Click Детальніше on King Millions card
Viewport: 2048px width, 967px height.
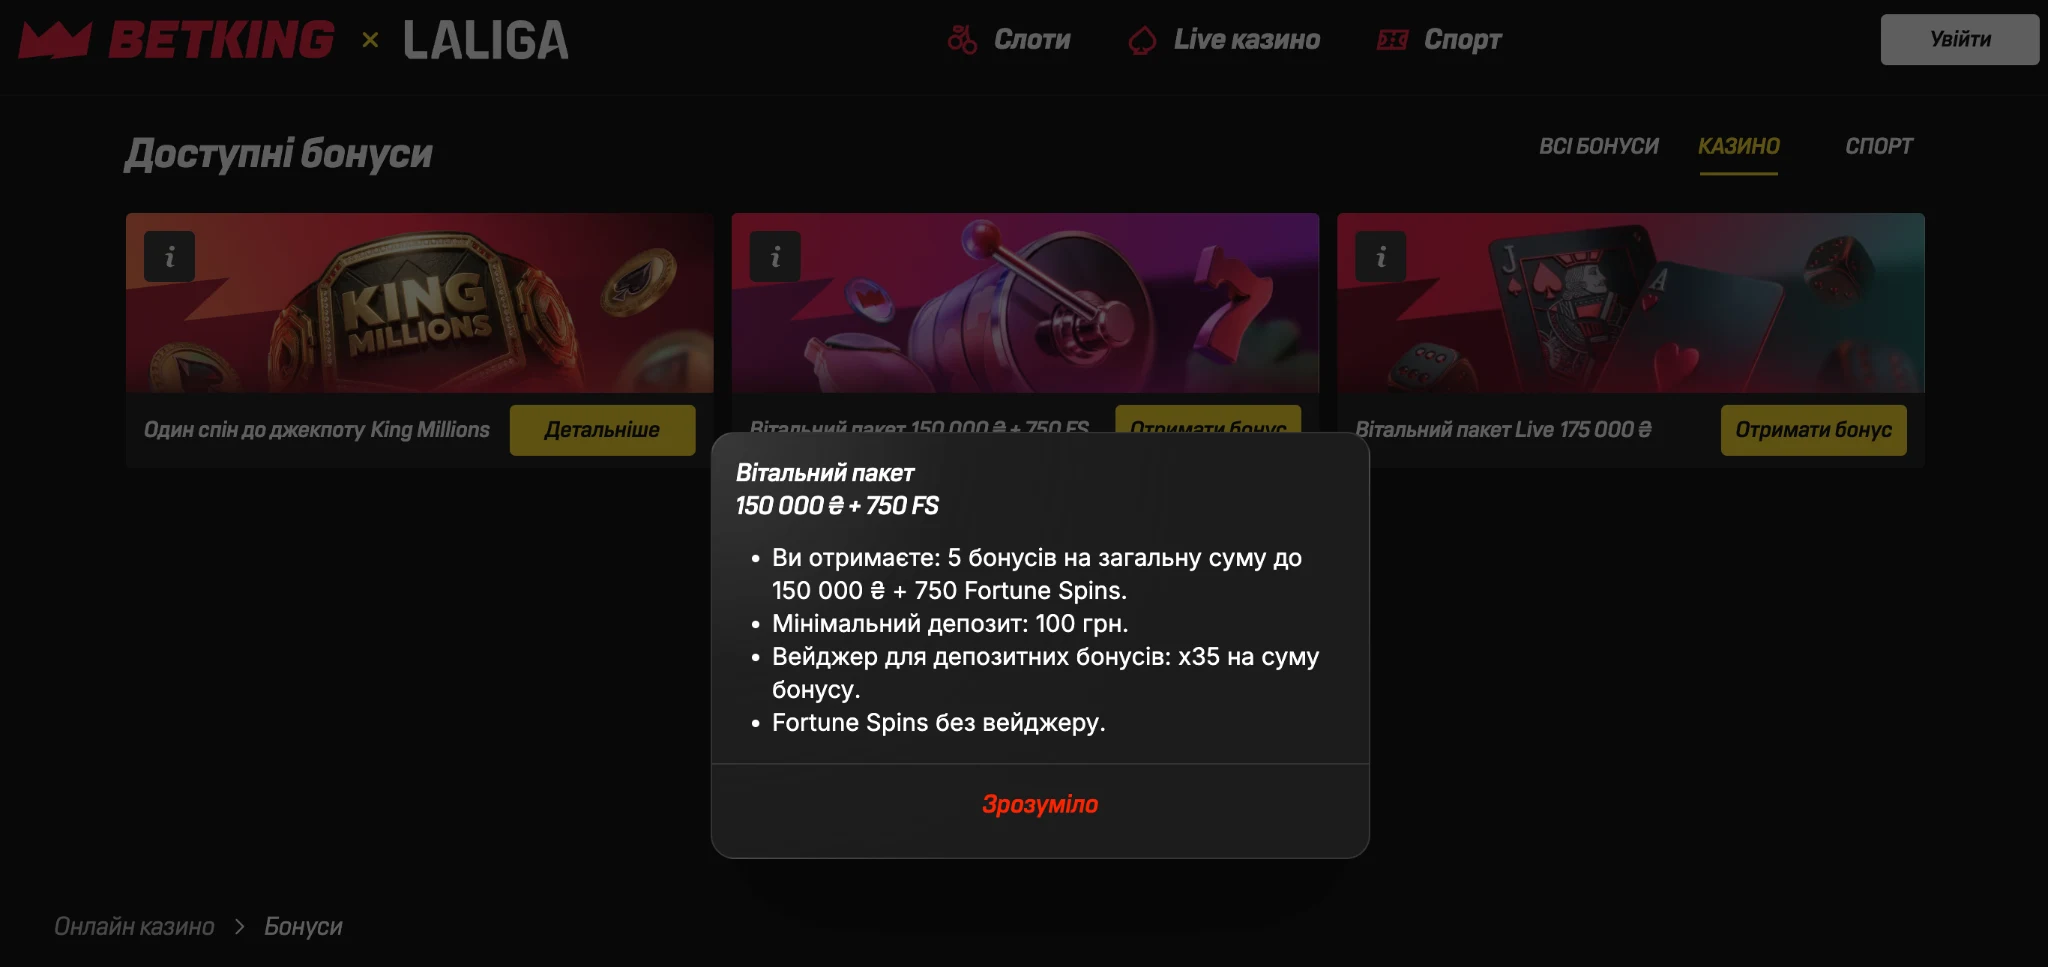tap(602, 430)
